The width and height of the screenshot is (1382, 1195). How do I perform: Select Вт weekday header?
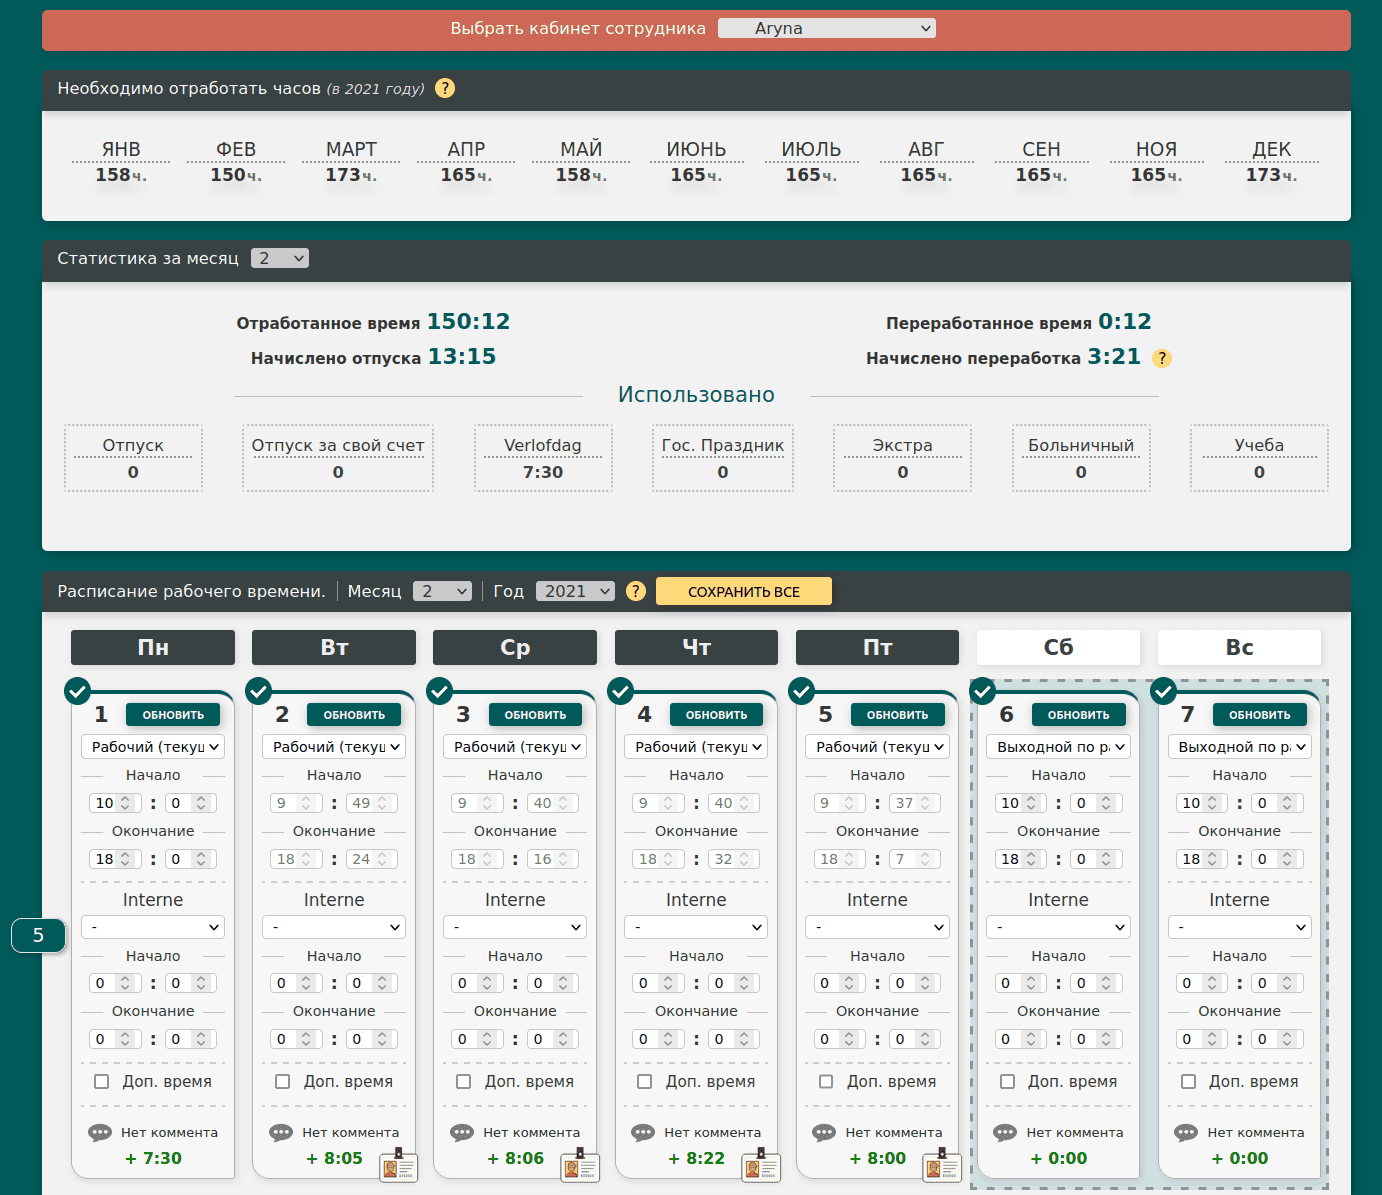(334, 647)
